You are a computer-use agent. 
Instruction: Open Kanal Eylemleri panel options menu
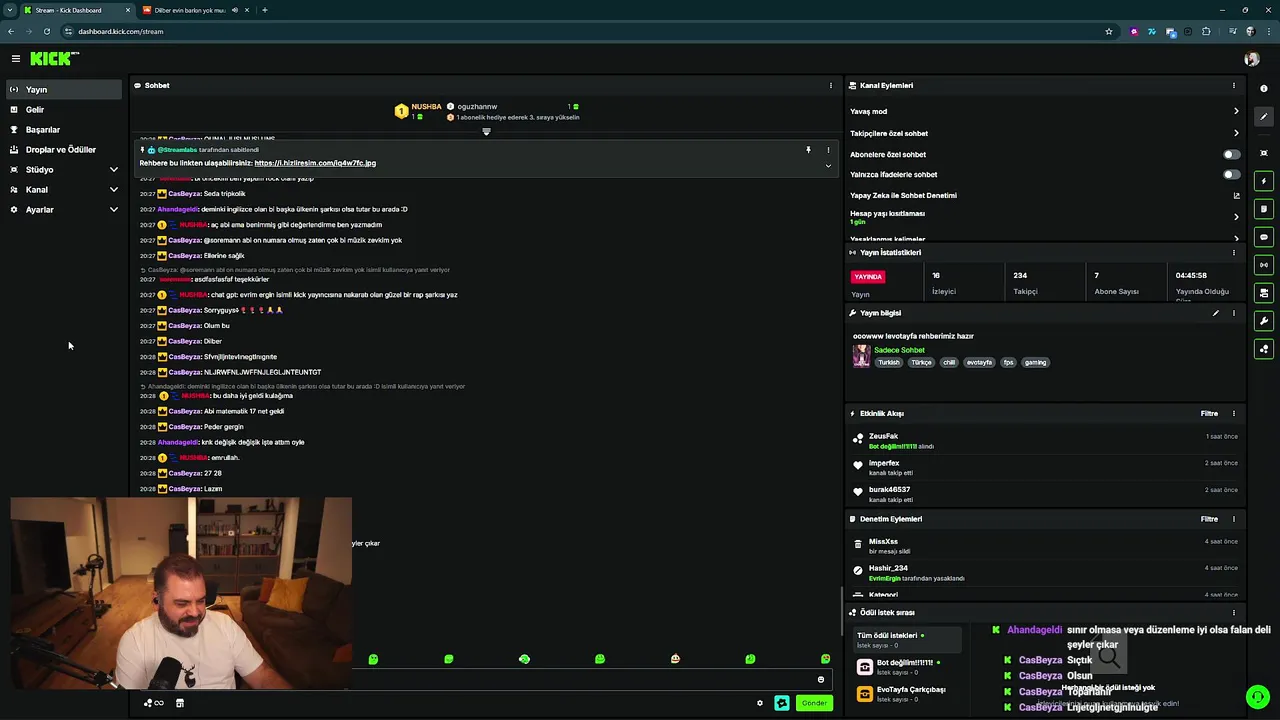tap(1233, 85)
